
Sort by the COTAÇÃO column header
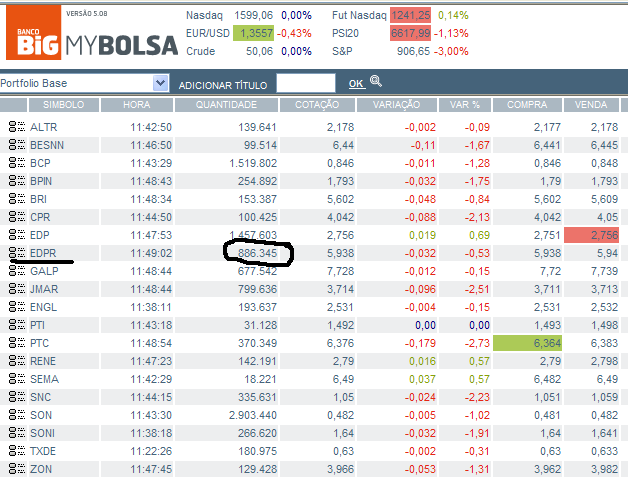pyautogui.click(x=317, y=105)
